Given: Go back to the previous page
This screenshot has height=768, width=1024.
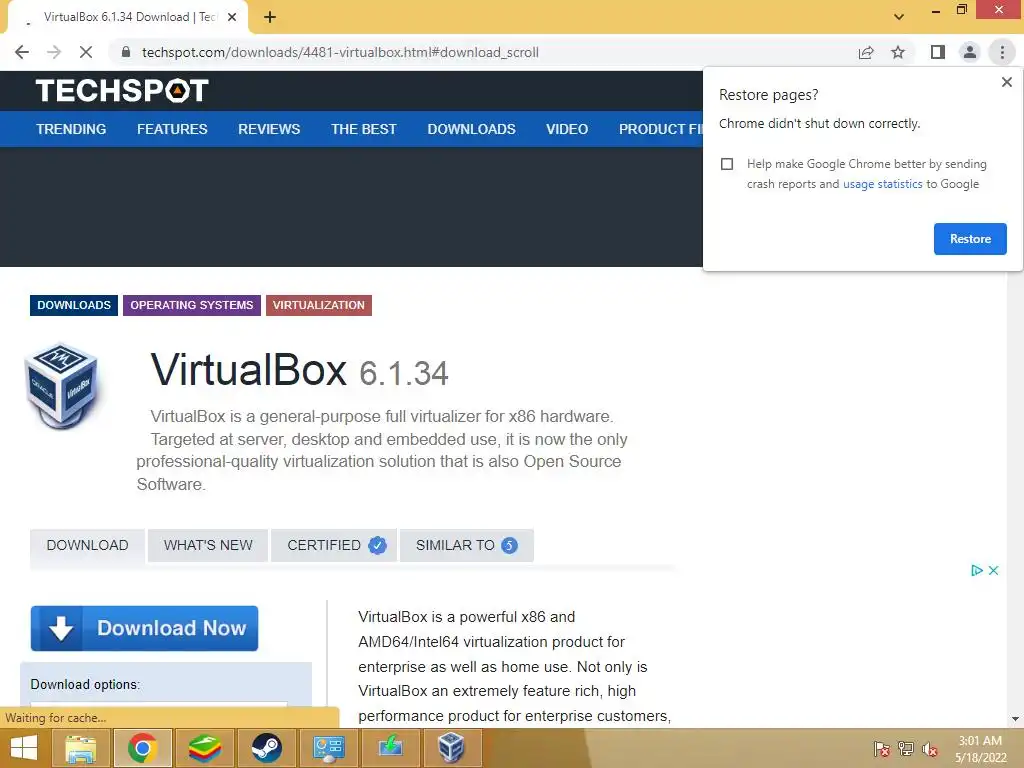Looking at the screenshot, I should point(22,52).
